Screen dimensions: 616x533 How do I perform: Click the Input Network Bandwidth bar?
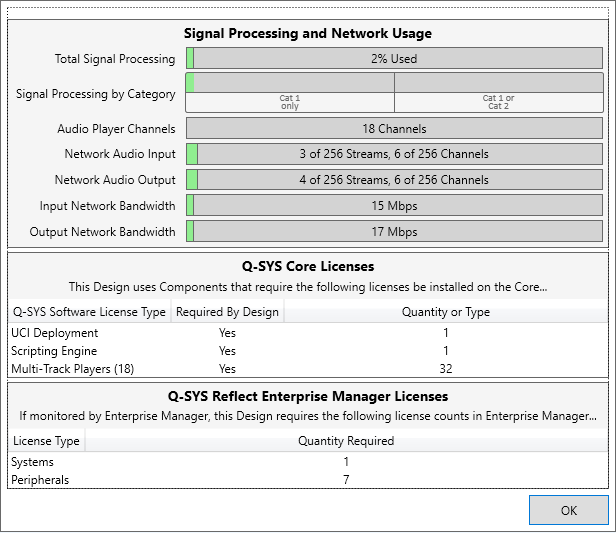pos(394,206)
